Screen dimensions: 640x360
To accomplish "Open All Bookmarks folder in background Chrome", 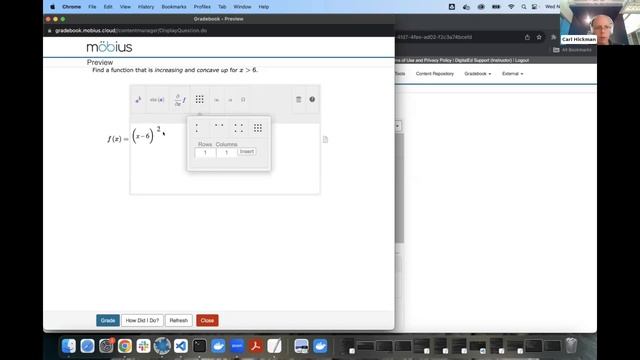I will [x=572, y=50].
